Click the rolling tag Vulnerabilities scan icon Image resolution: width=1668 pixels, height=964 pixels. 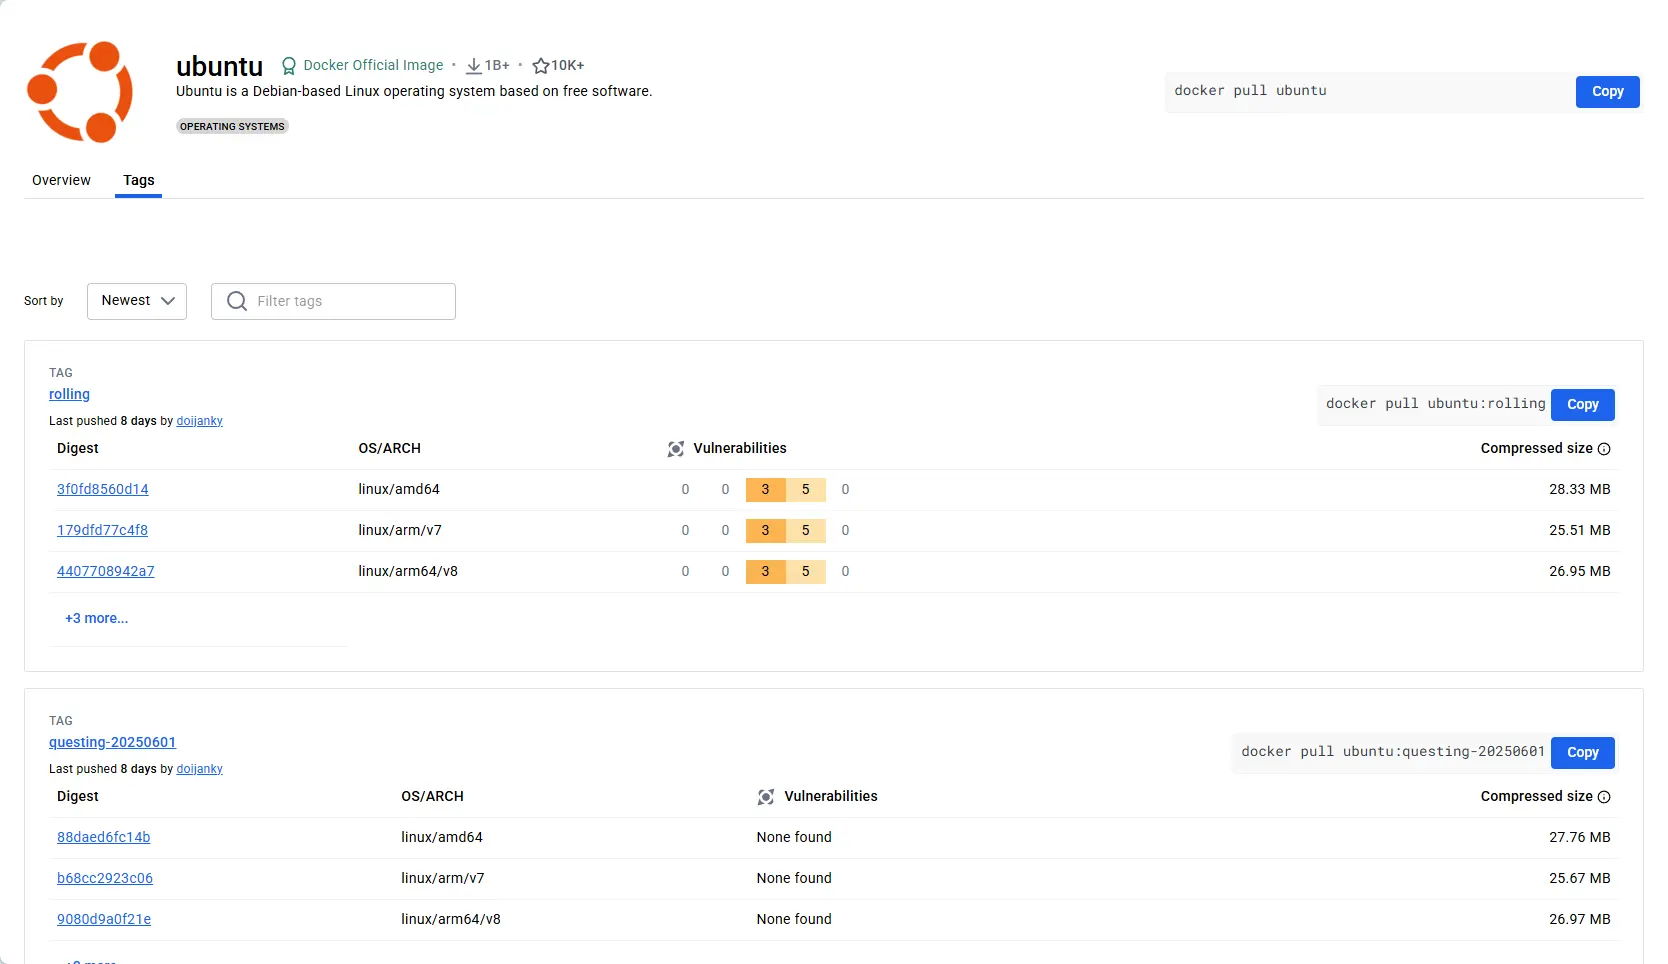click(x=676, y=449)
